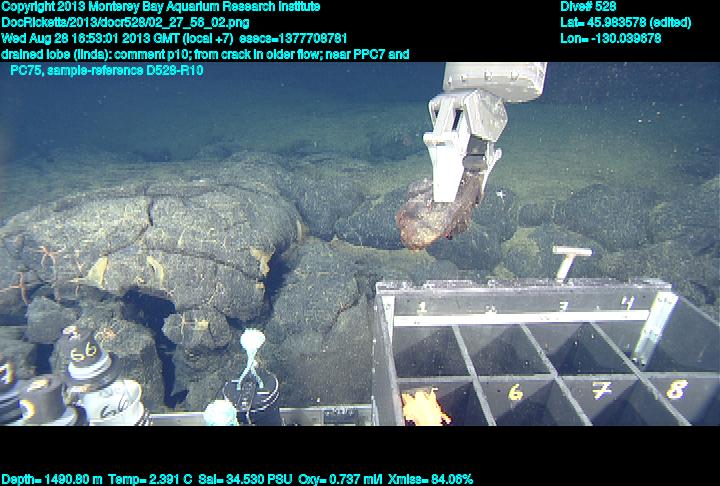Click the Dive# 528 label
Screen dimensions: 720x486
pos(588,7)
